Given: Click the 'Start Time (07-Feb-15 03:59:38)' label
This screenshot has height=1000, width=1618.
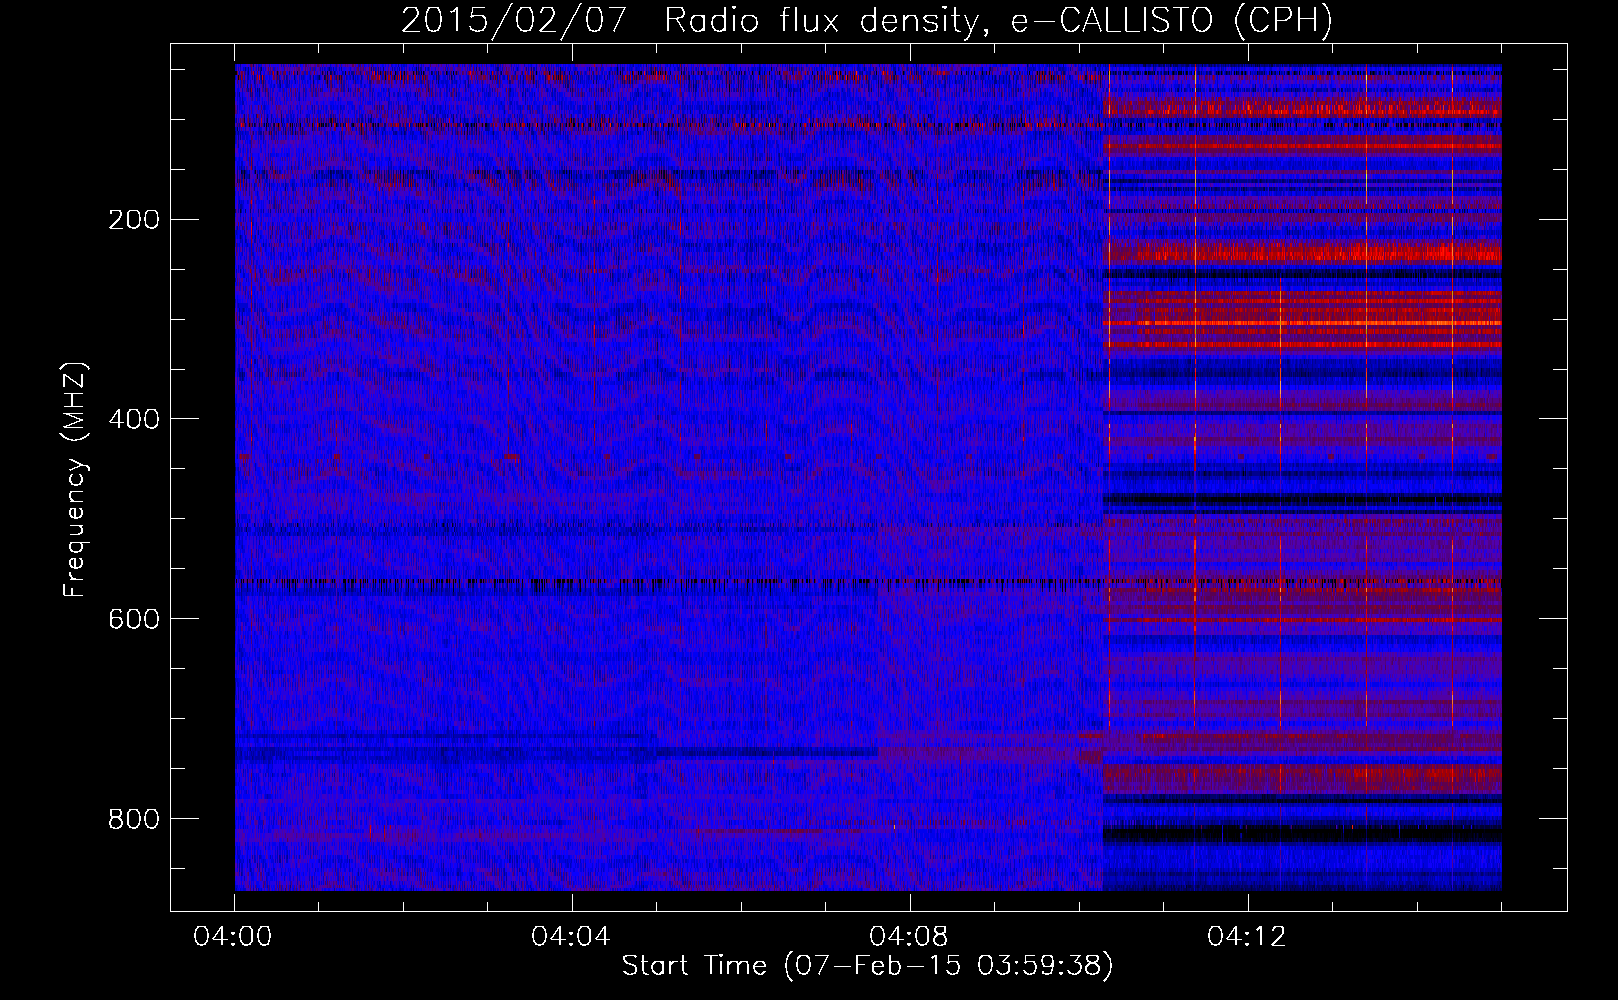Looking at the screenshot, I should coord(867,966).
